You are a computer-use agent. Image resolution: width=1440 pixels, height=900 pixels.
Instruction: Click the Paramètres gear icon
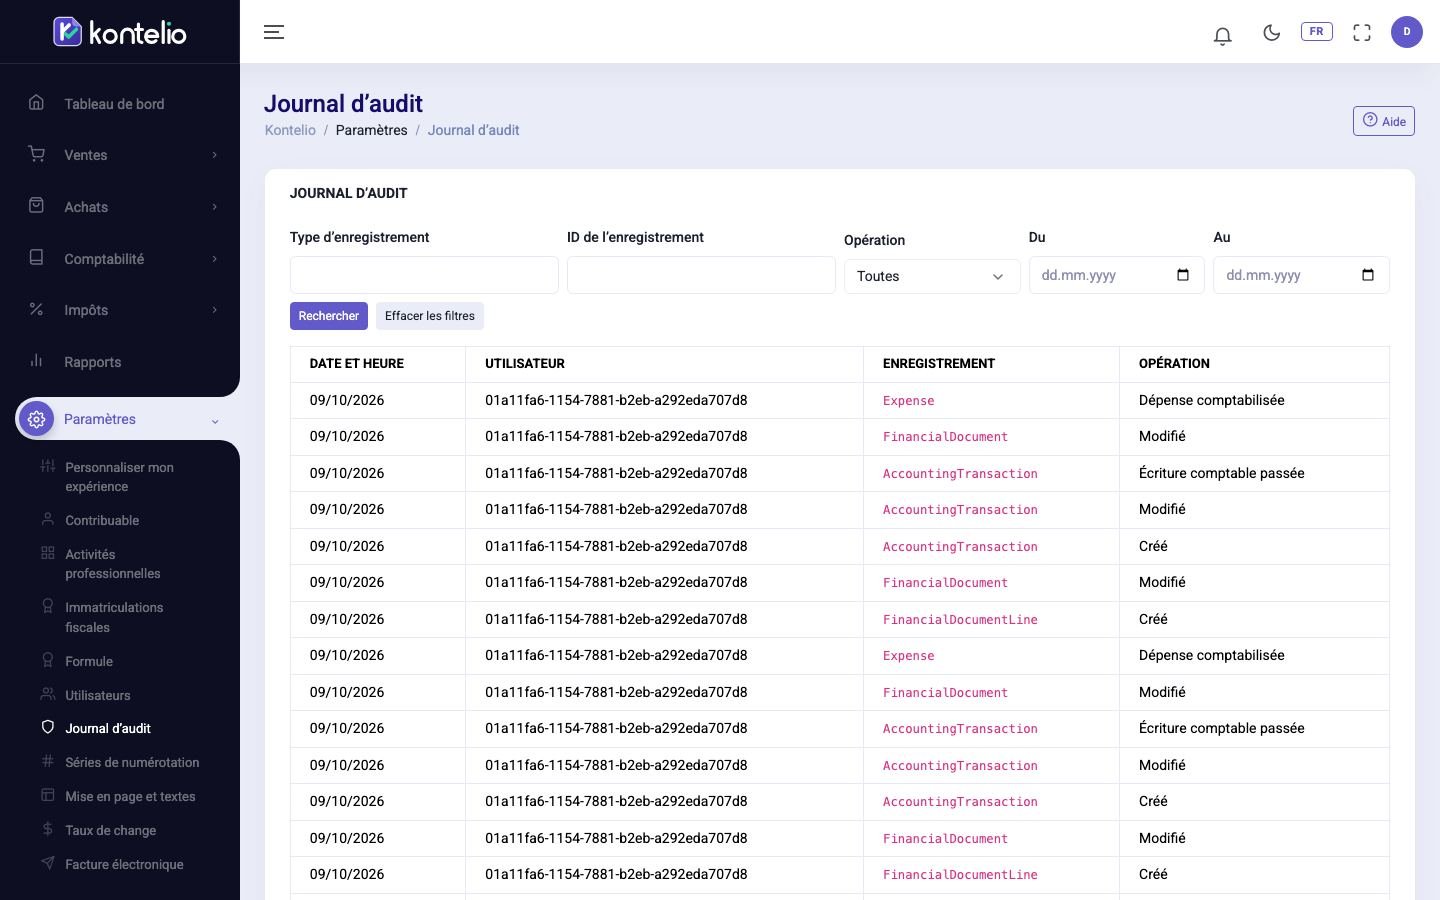(x=37, y=419)
